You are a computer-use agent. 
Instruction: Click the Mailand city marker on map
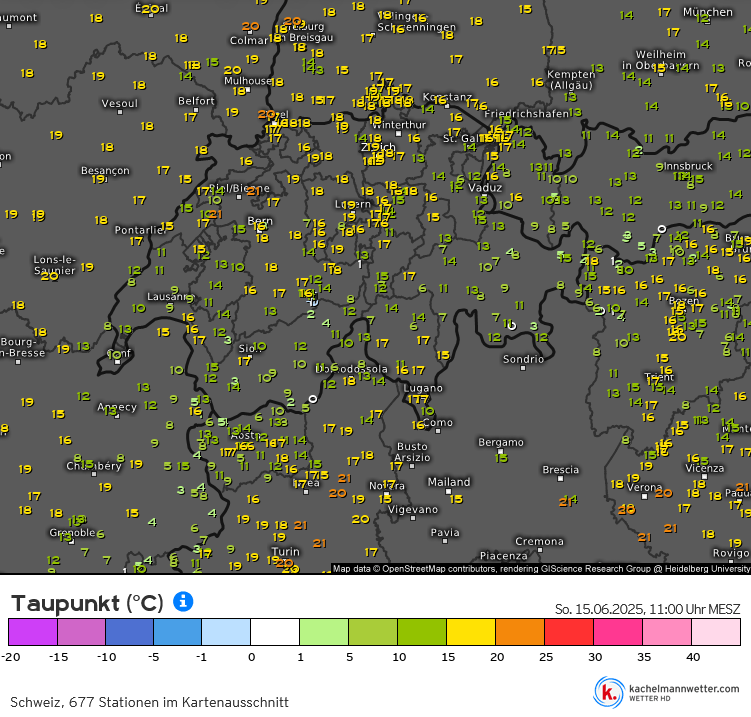click(448, 491)
